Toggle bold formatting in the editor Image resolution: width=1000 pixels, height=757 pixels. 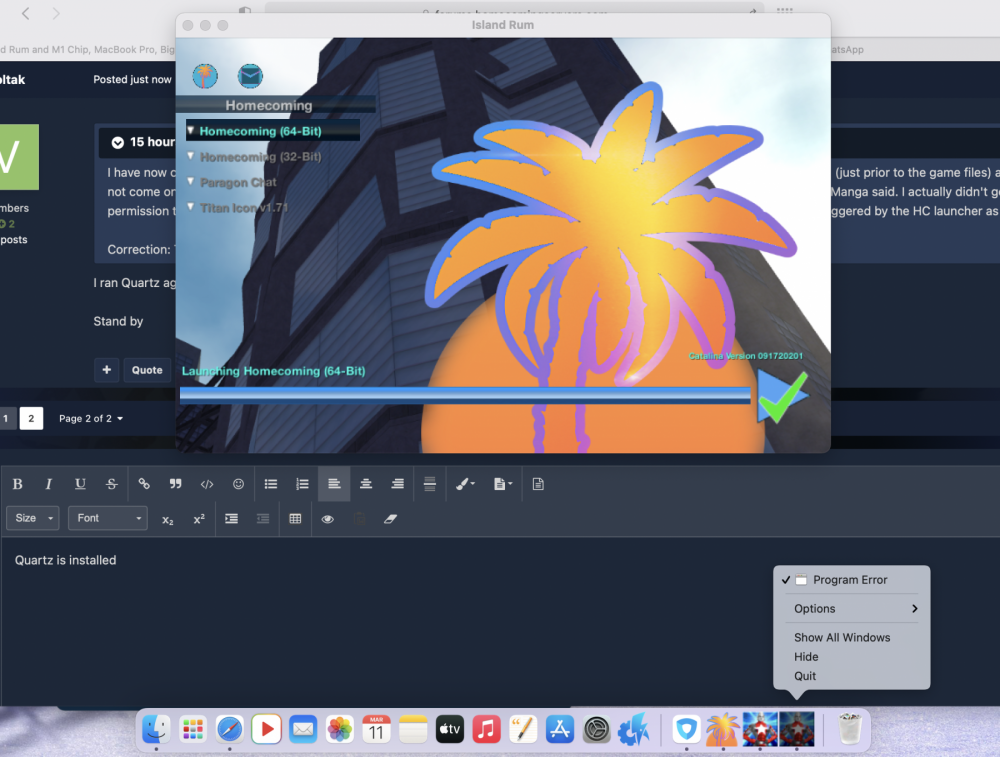(18, 484)
